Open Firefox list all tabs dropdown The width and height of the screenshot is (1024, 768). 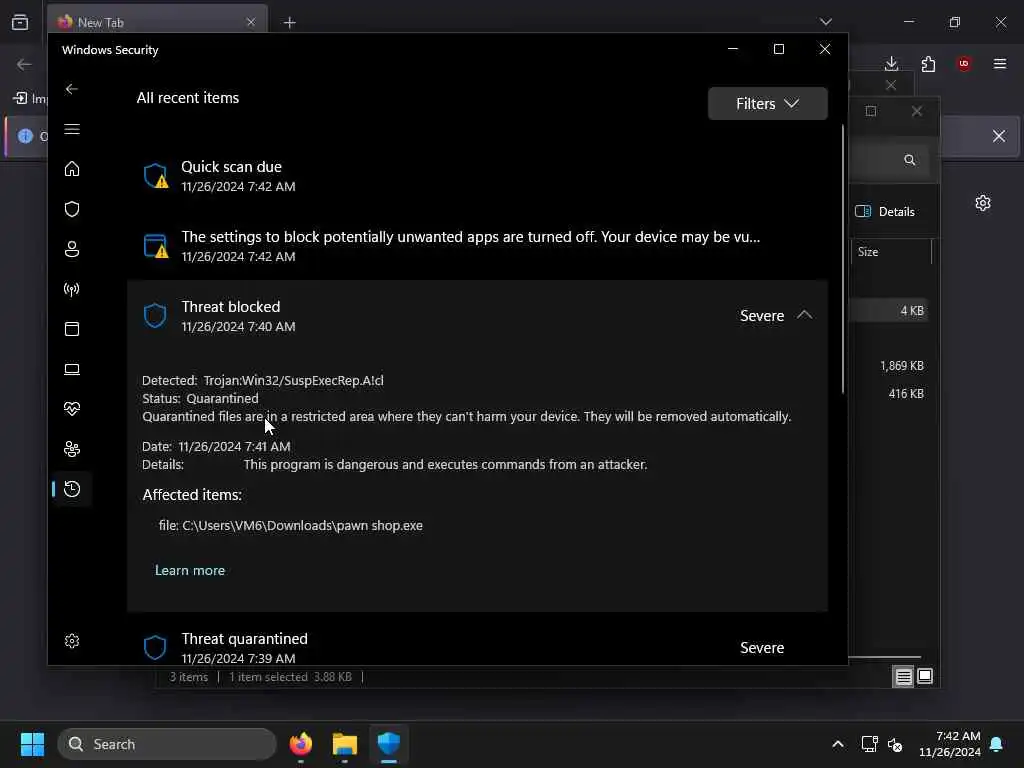pos(825,22)
